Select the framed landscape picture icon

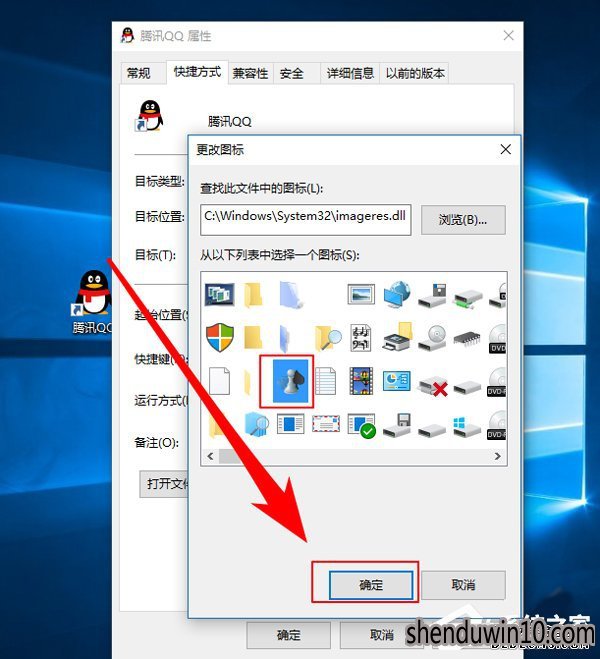pyautogui.click(x=361, y=294)
